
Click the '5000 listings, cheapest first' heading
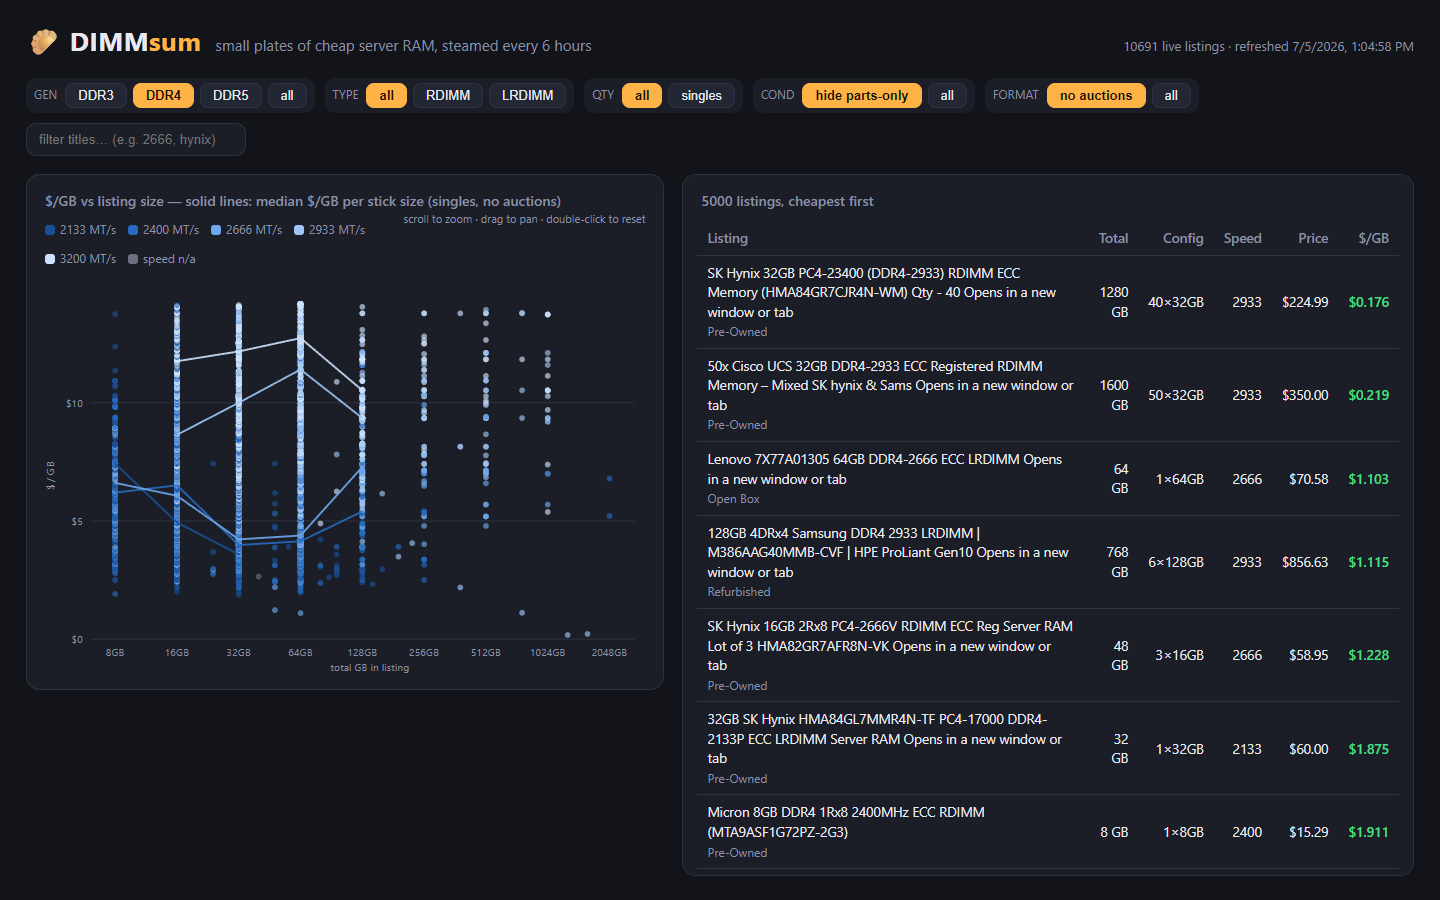click(x=787, y=201)
